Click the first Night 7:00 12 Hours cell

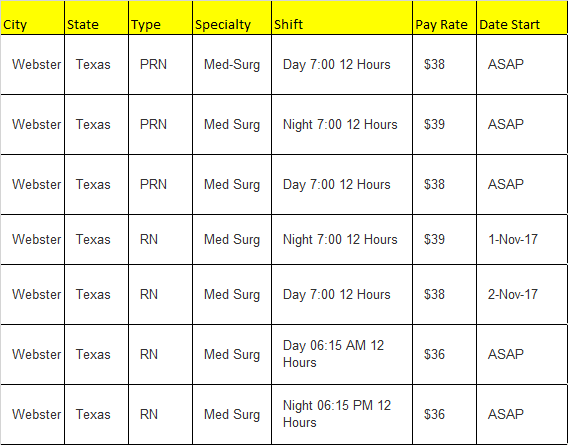(342, 125)
